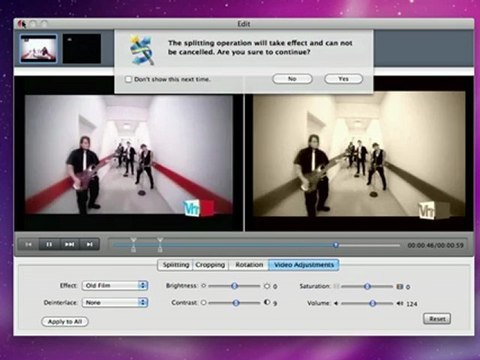Click the volume mute speaker icon

tap(336, 303)
